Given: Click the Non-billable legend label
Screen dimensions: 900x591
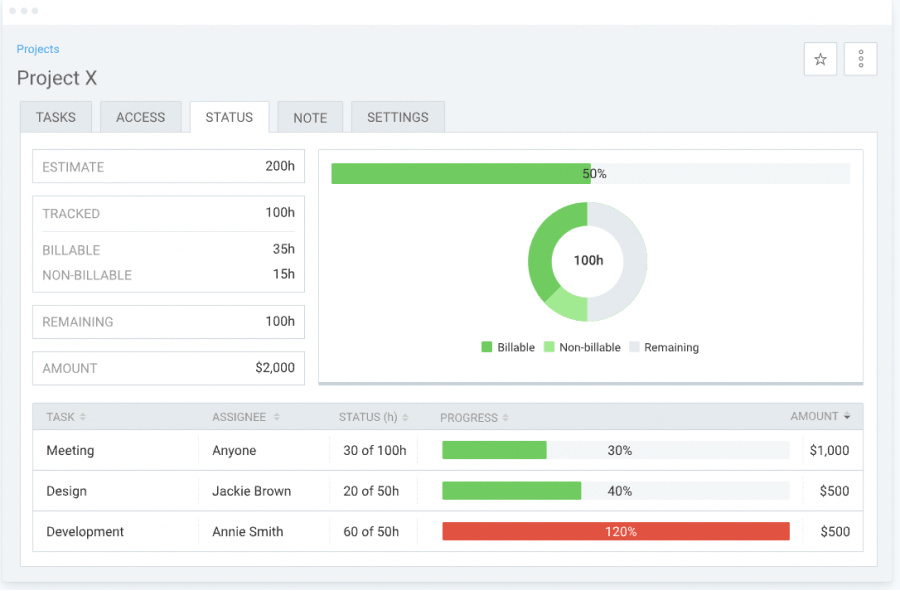Looking at the screenshot, I should pyautogui.click(x=590, y=347).
